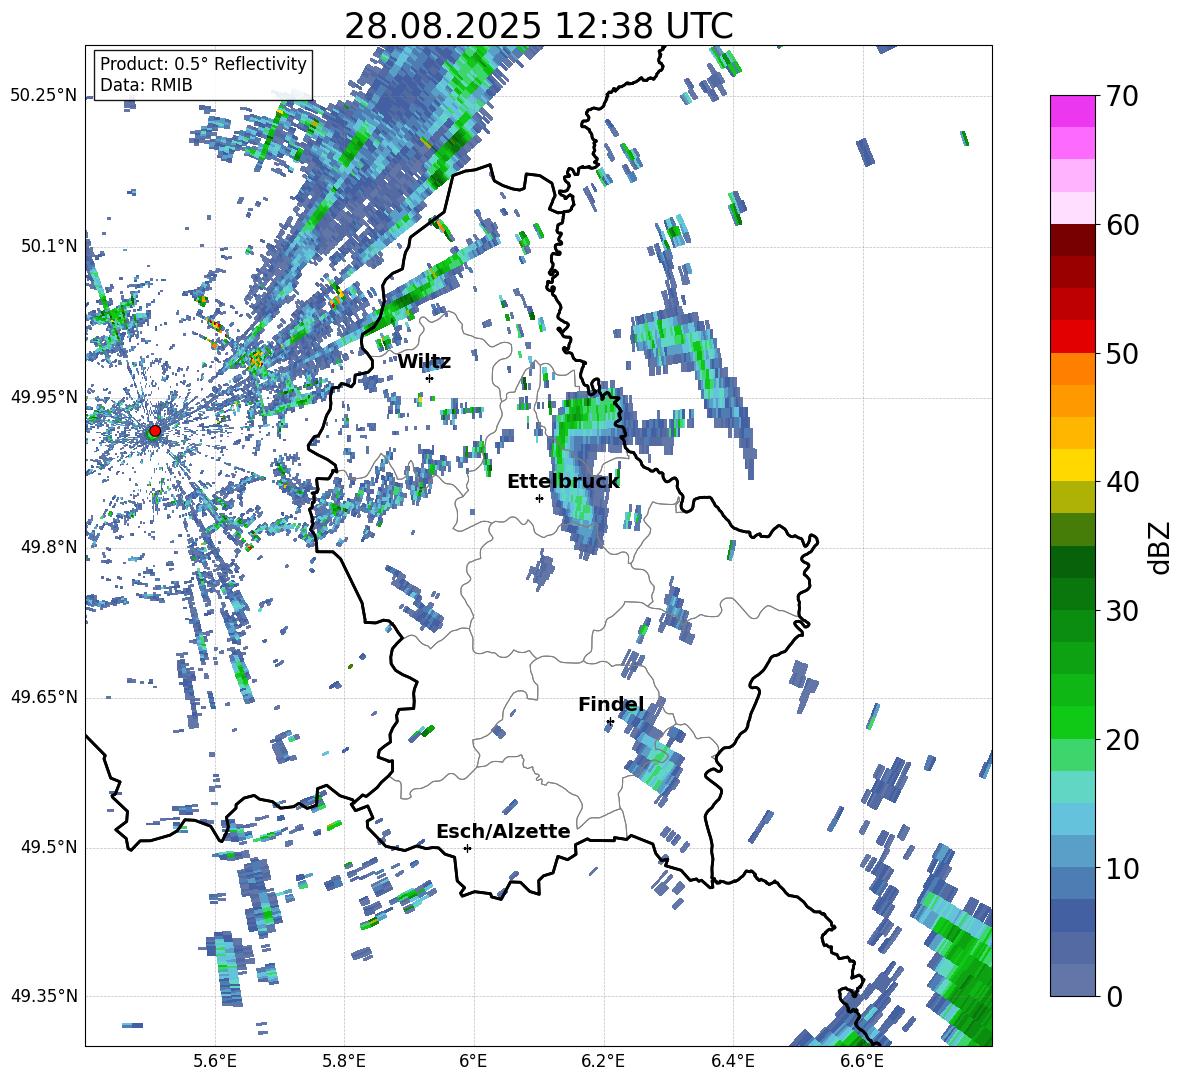Click the latitude label 49.65°N

pyautogui.click(x=44, y=697)
